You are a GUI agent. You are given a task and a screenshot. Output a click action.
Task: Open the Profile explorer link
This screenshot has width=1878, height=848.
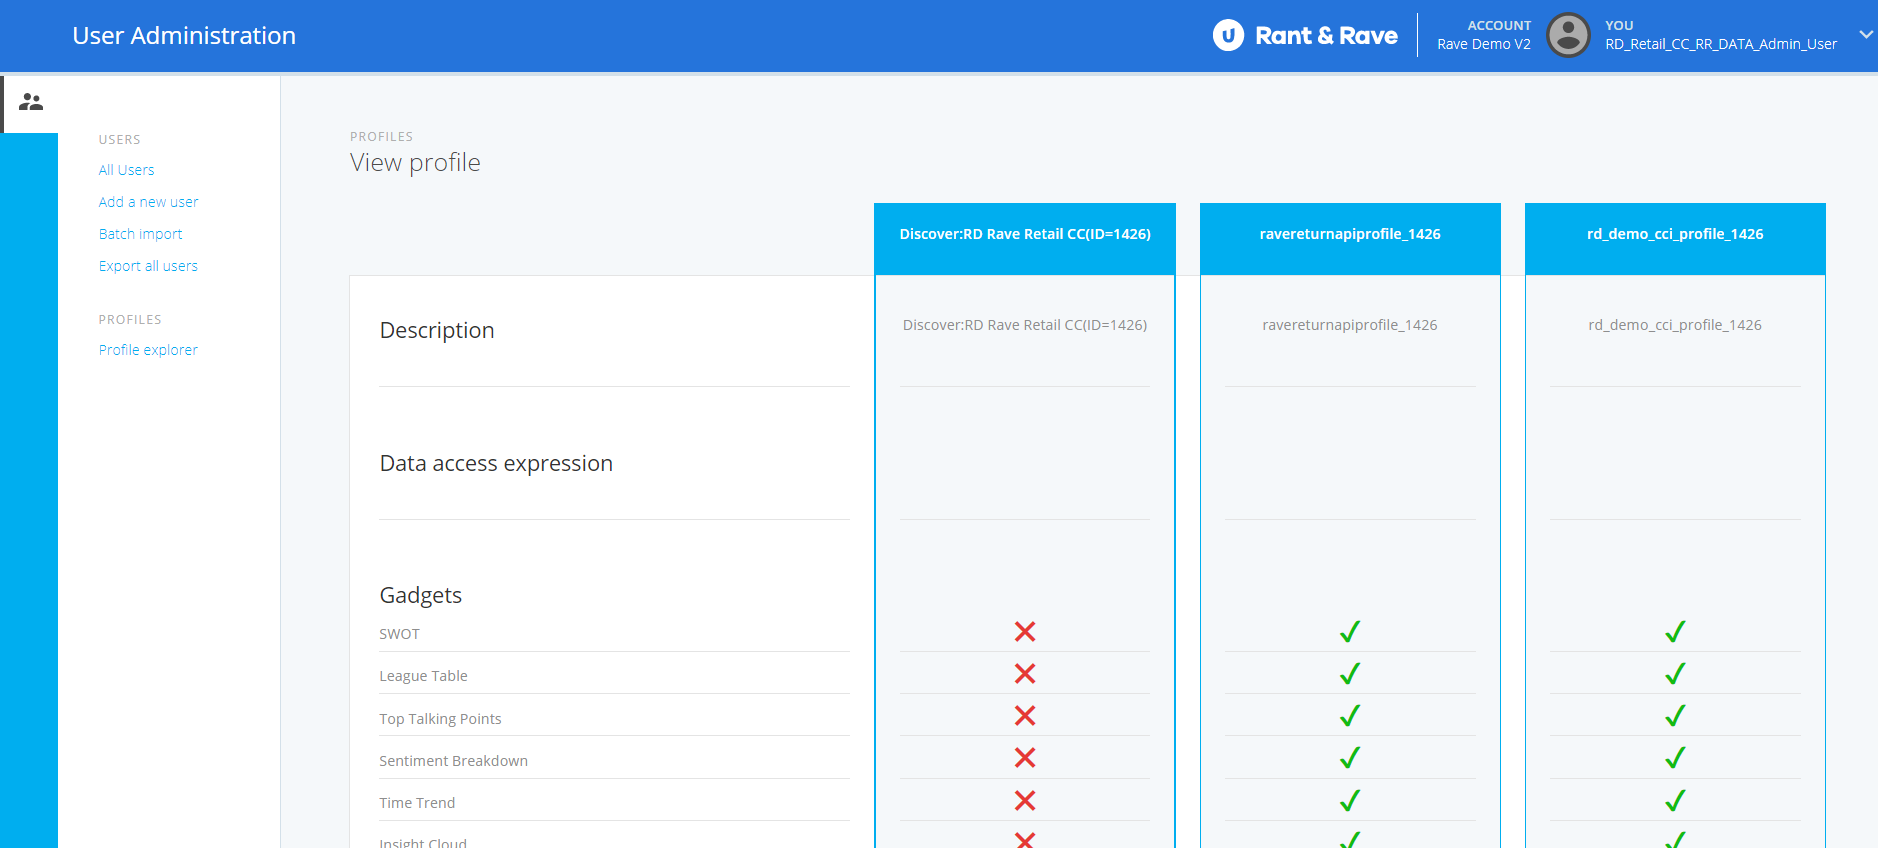click(148, 350)
